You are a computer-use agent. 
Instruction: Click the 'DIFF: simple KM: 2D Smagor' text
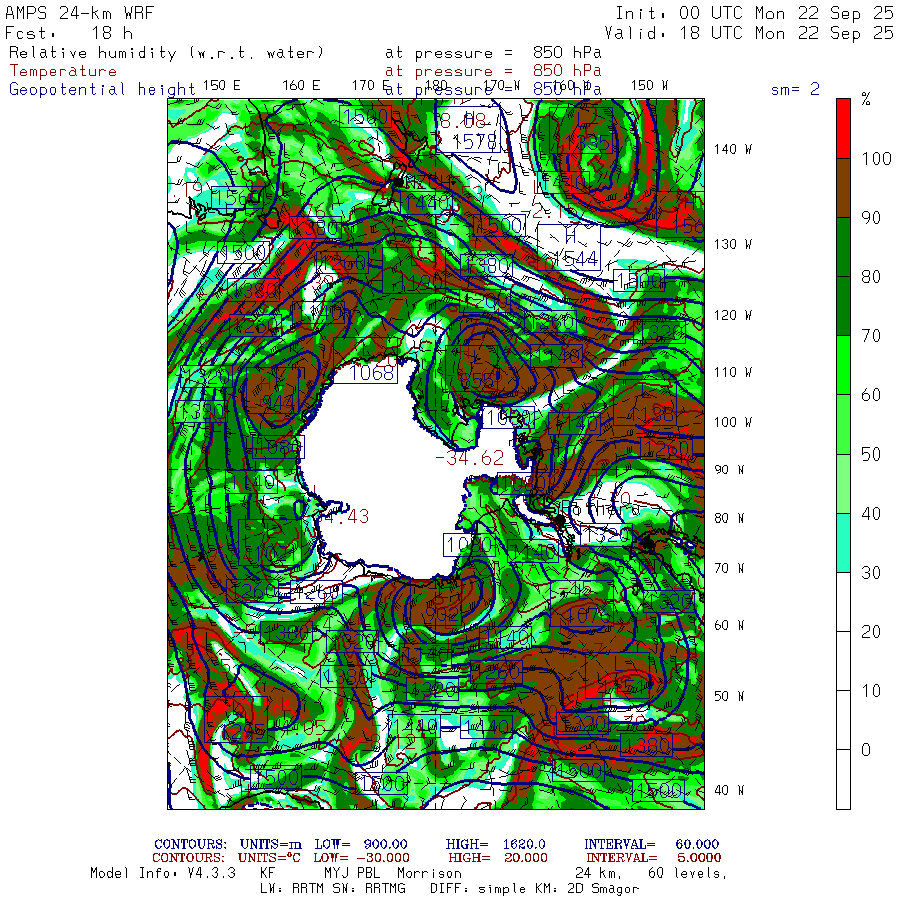pos(534,889)
